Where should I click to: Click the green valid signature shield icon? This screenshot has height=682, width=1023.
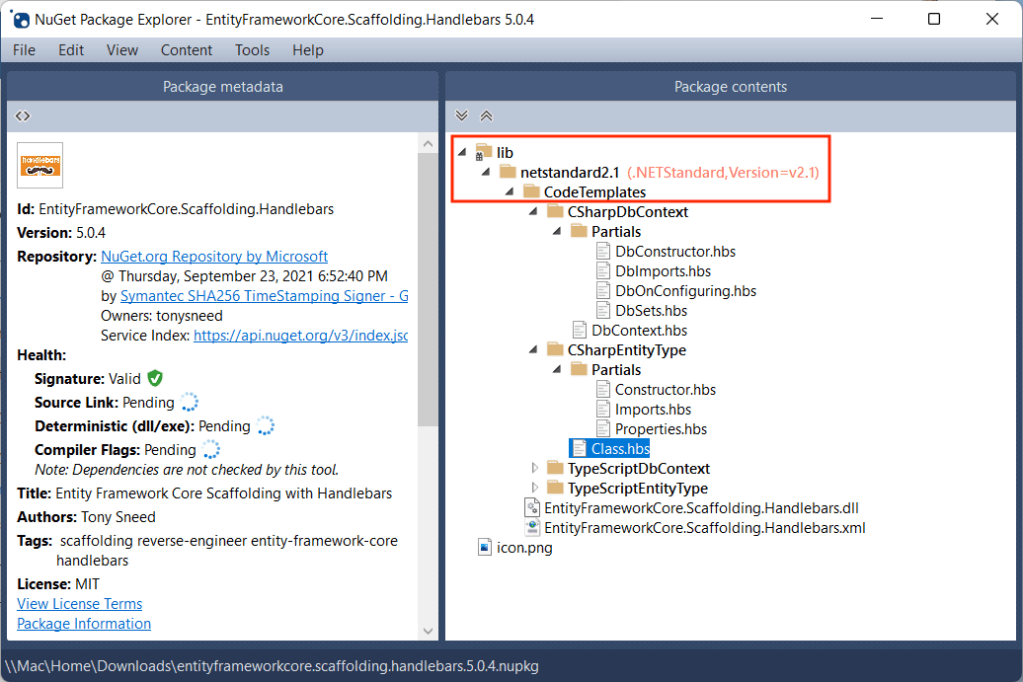[x=155, y=378]
